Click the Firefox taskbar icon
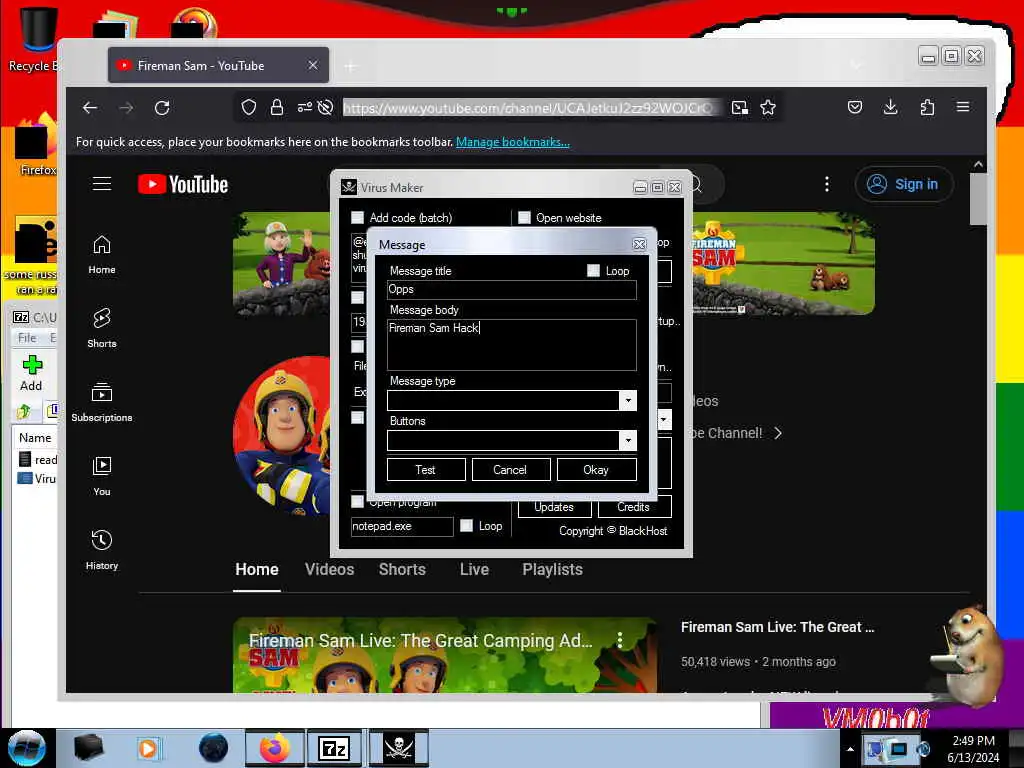 (x=274, y=748)
